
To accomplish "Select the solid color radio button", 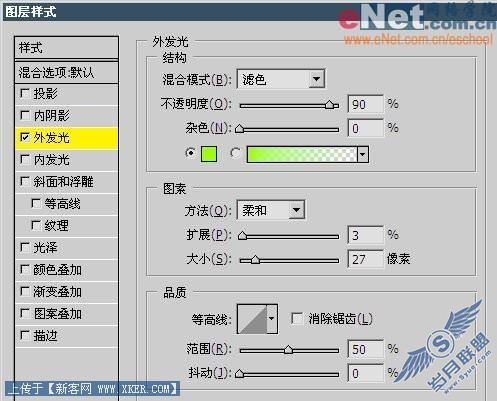I will pyautogui.click(x=190, y=153).
